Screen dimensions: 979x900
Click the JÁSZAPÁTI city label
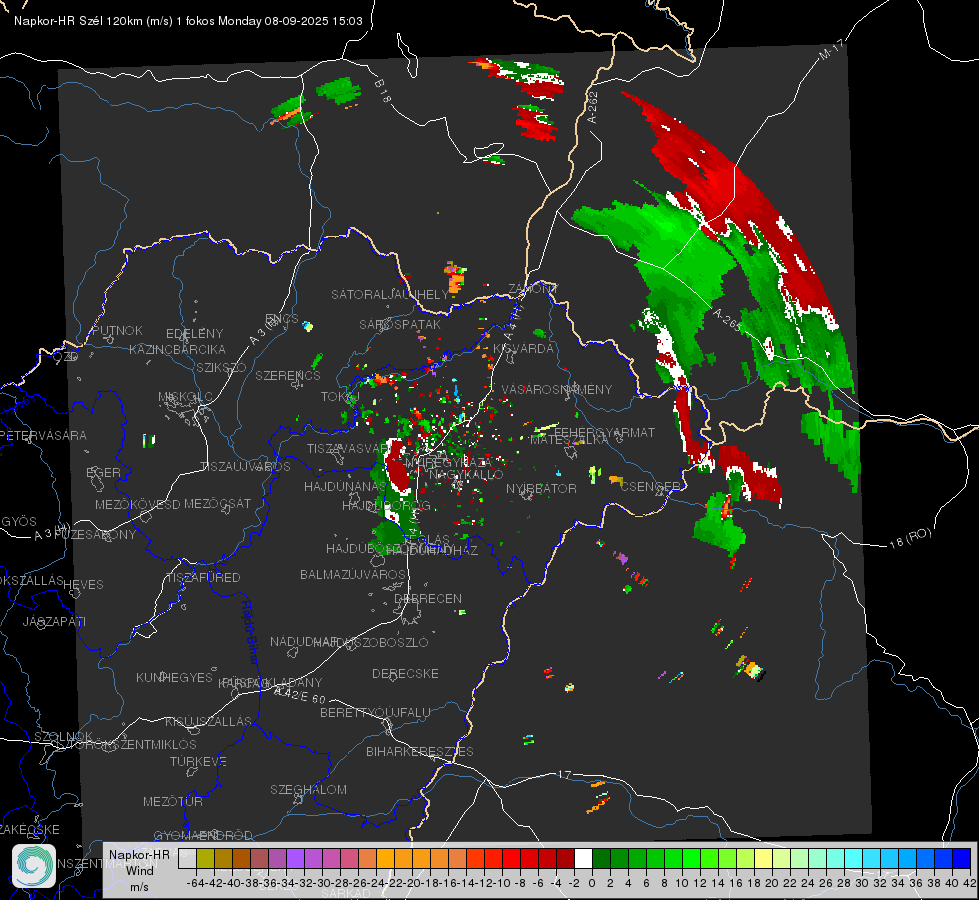(x=54, y=621)
